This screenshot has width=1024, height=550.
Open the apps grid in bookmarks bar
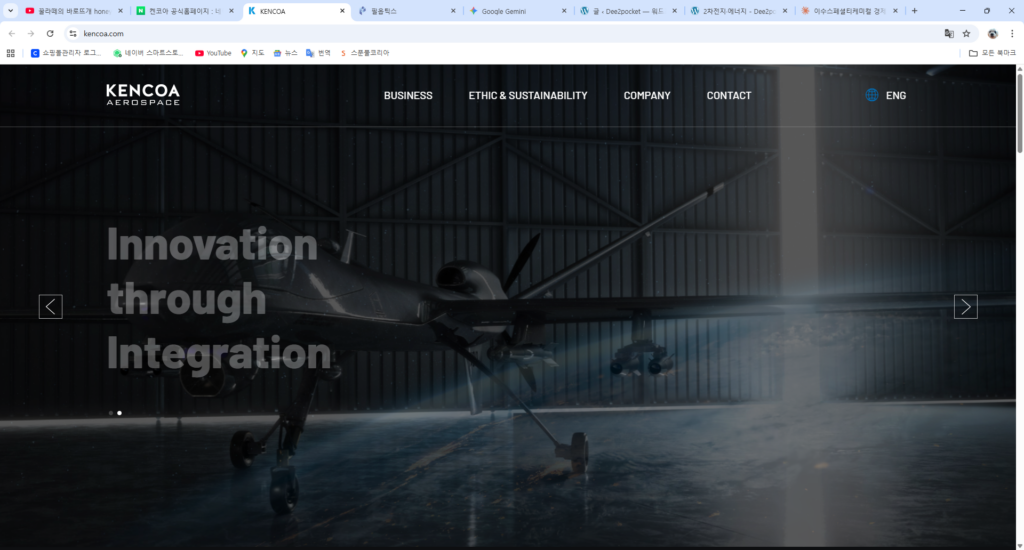(11, 53)
